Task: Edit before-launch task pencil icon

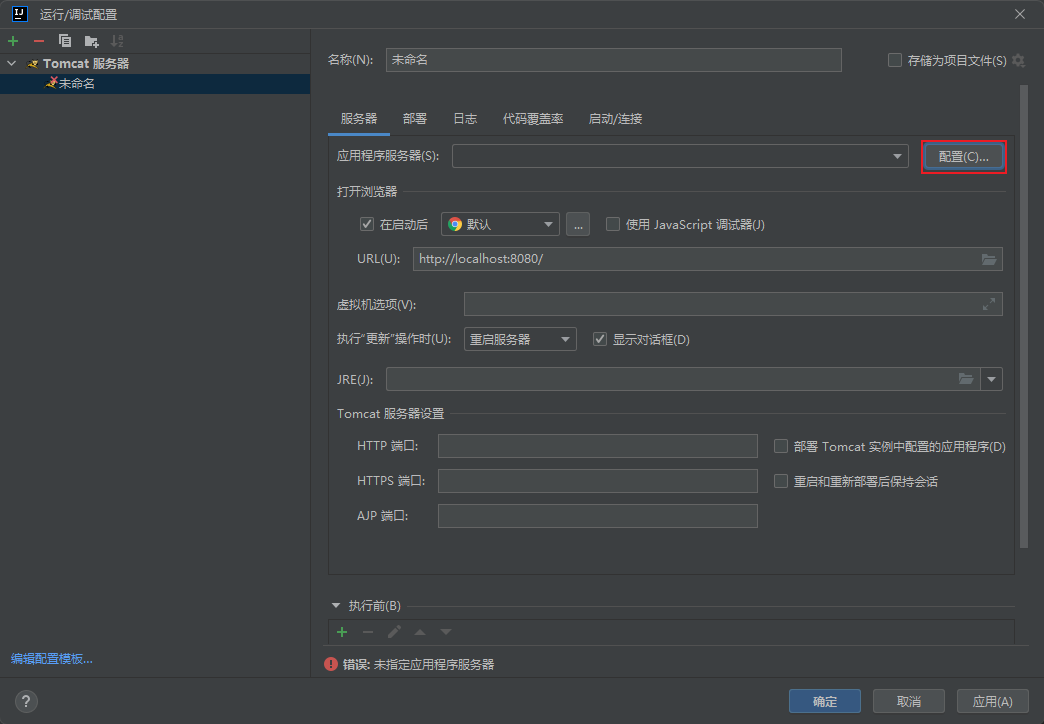Action: (394, 631)
